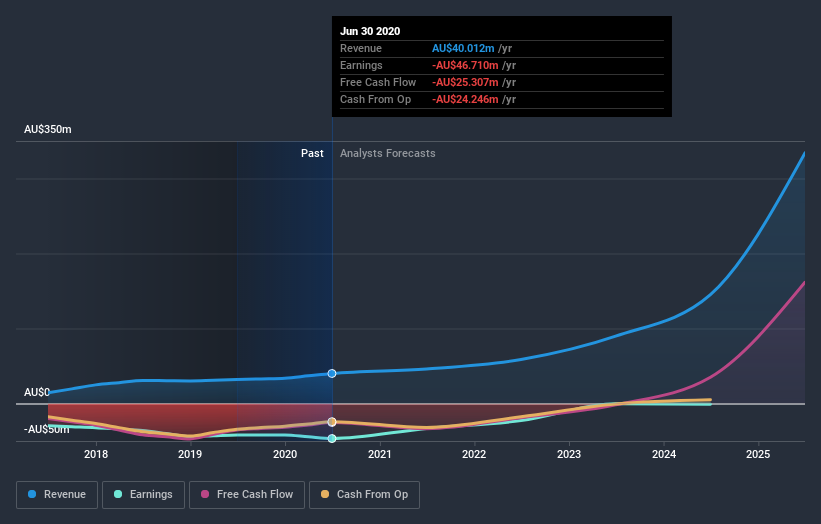Viewport: 821px width, 524px height.
Task: Click the pink Free Cash Flow legend dot
Action: (205, 494)
